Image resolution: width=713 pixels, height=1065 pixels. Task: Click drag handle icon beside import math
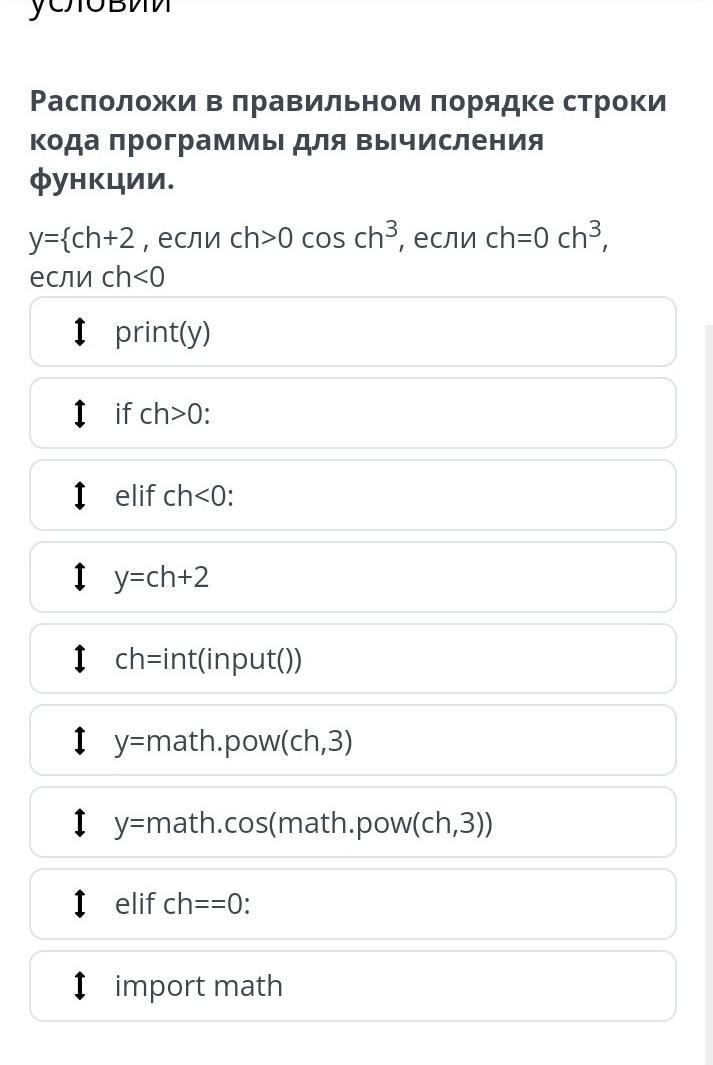click(81, 986)
